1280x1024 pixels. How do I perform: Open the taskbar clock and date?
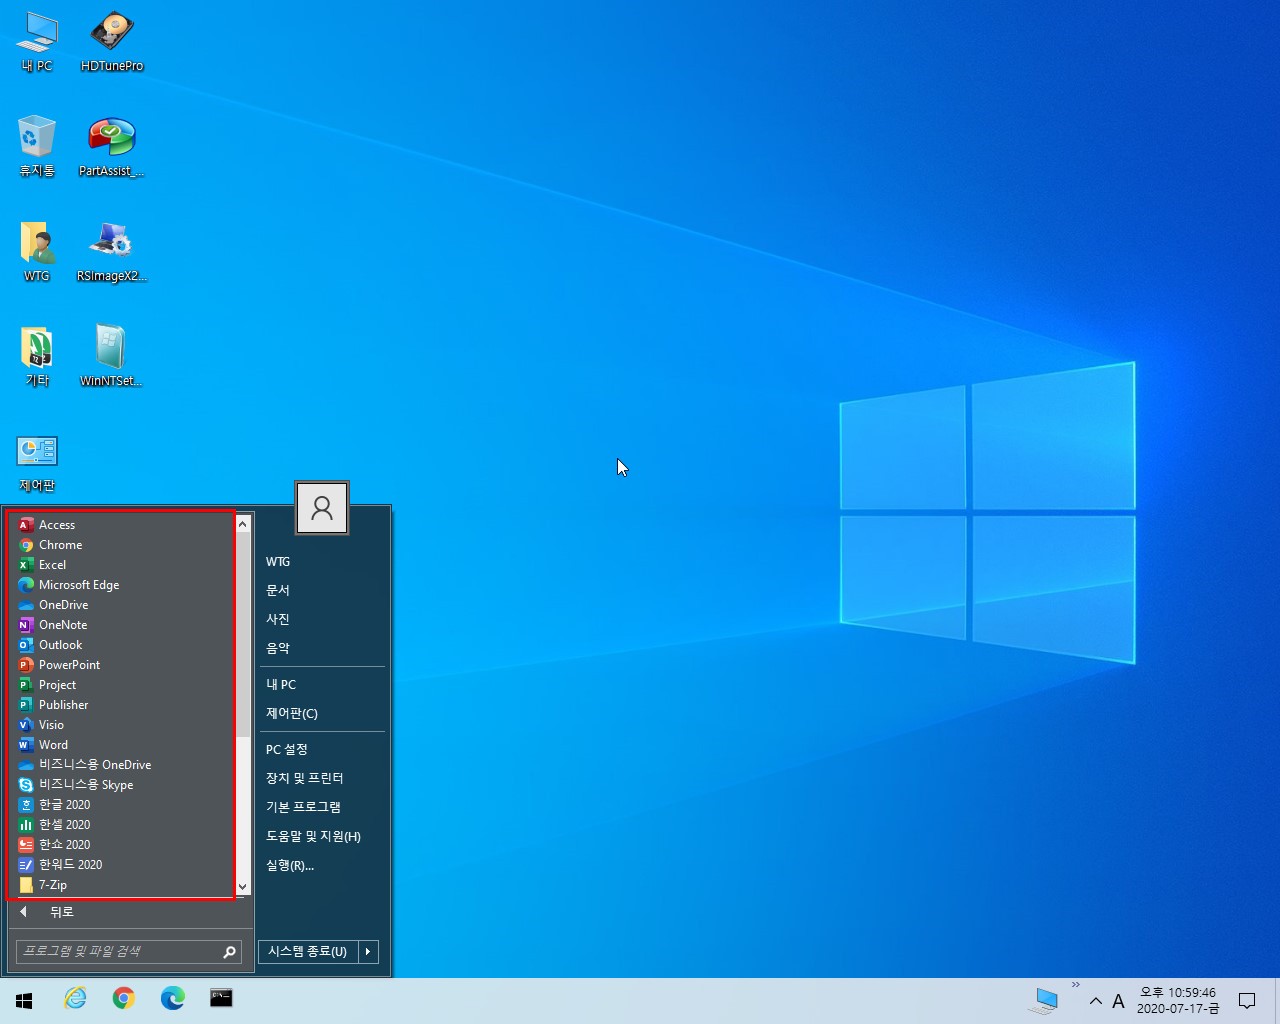[x=1178, y=1001]
